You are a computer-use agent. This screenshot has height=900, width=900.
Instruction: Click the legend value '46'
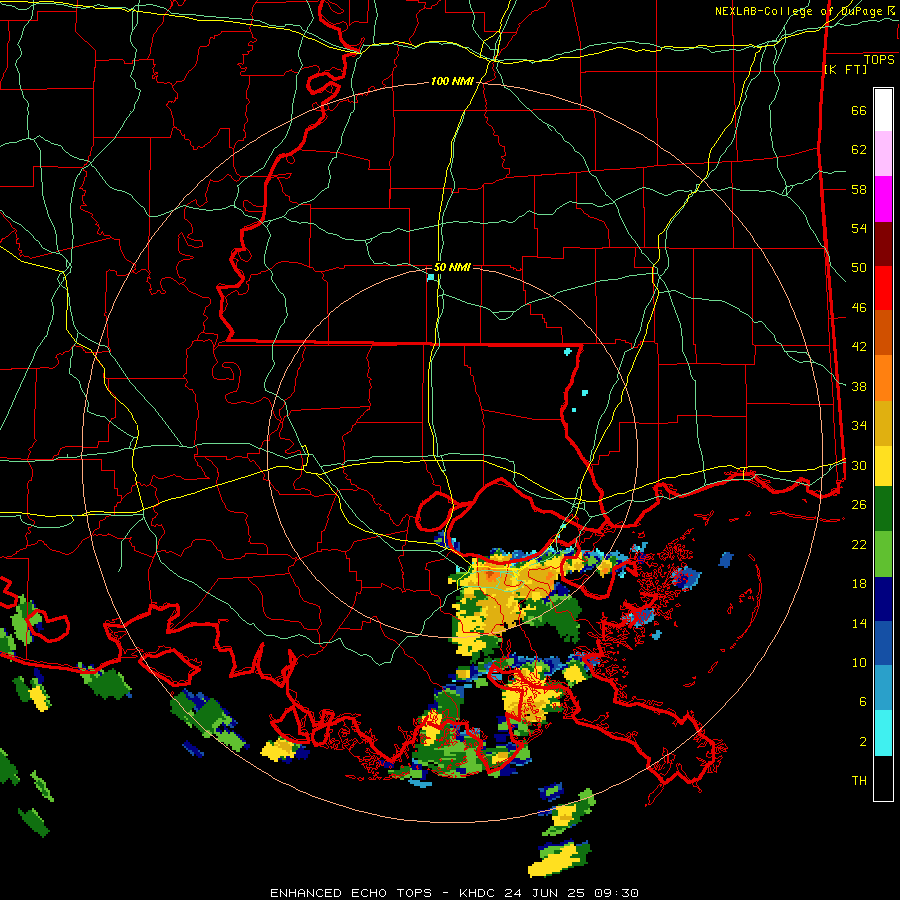tap(859, 308)
